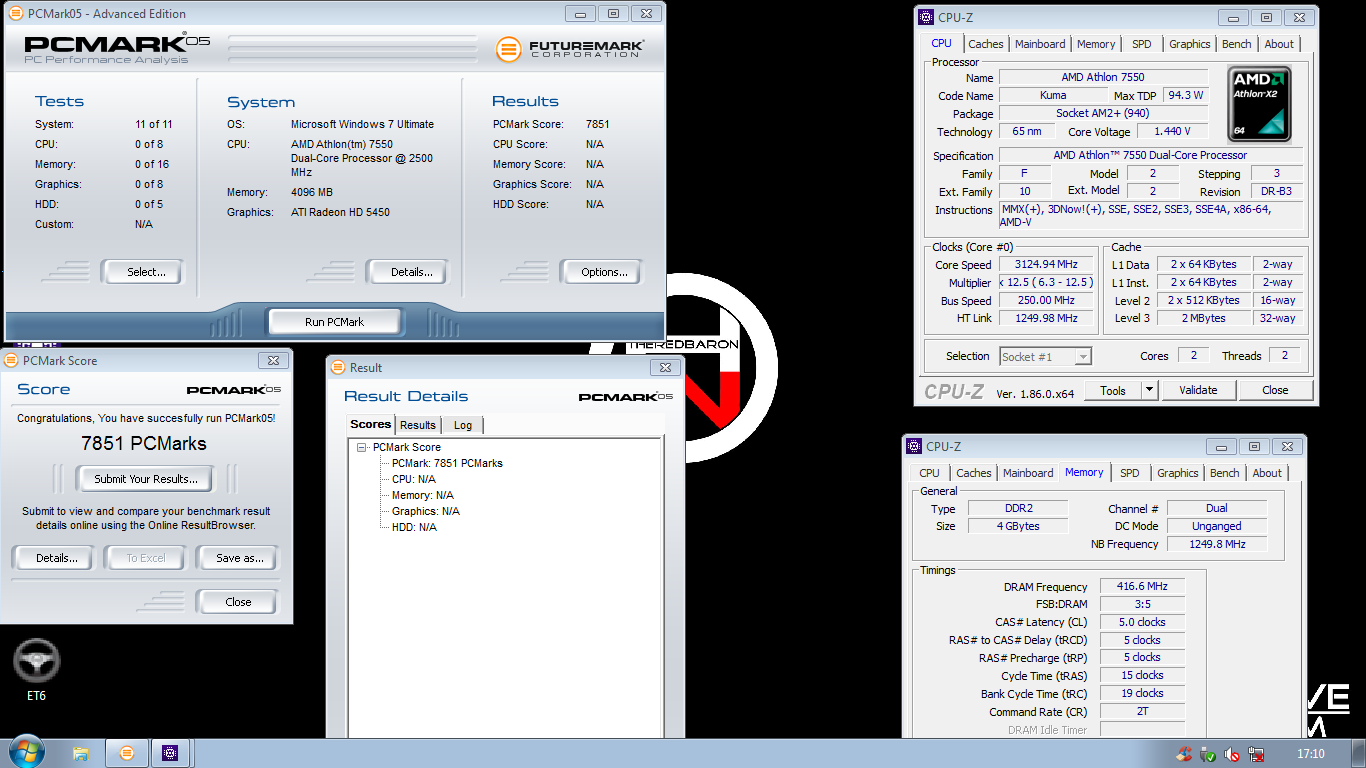Switch to Scores tab in Result window
This screenshot has width=1366, height=768.
pos(370,424)
